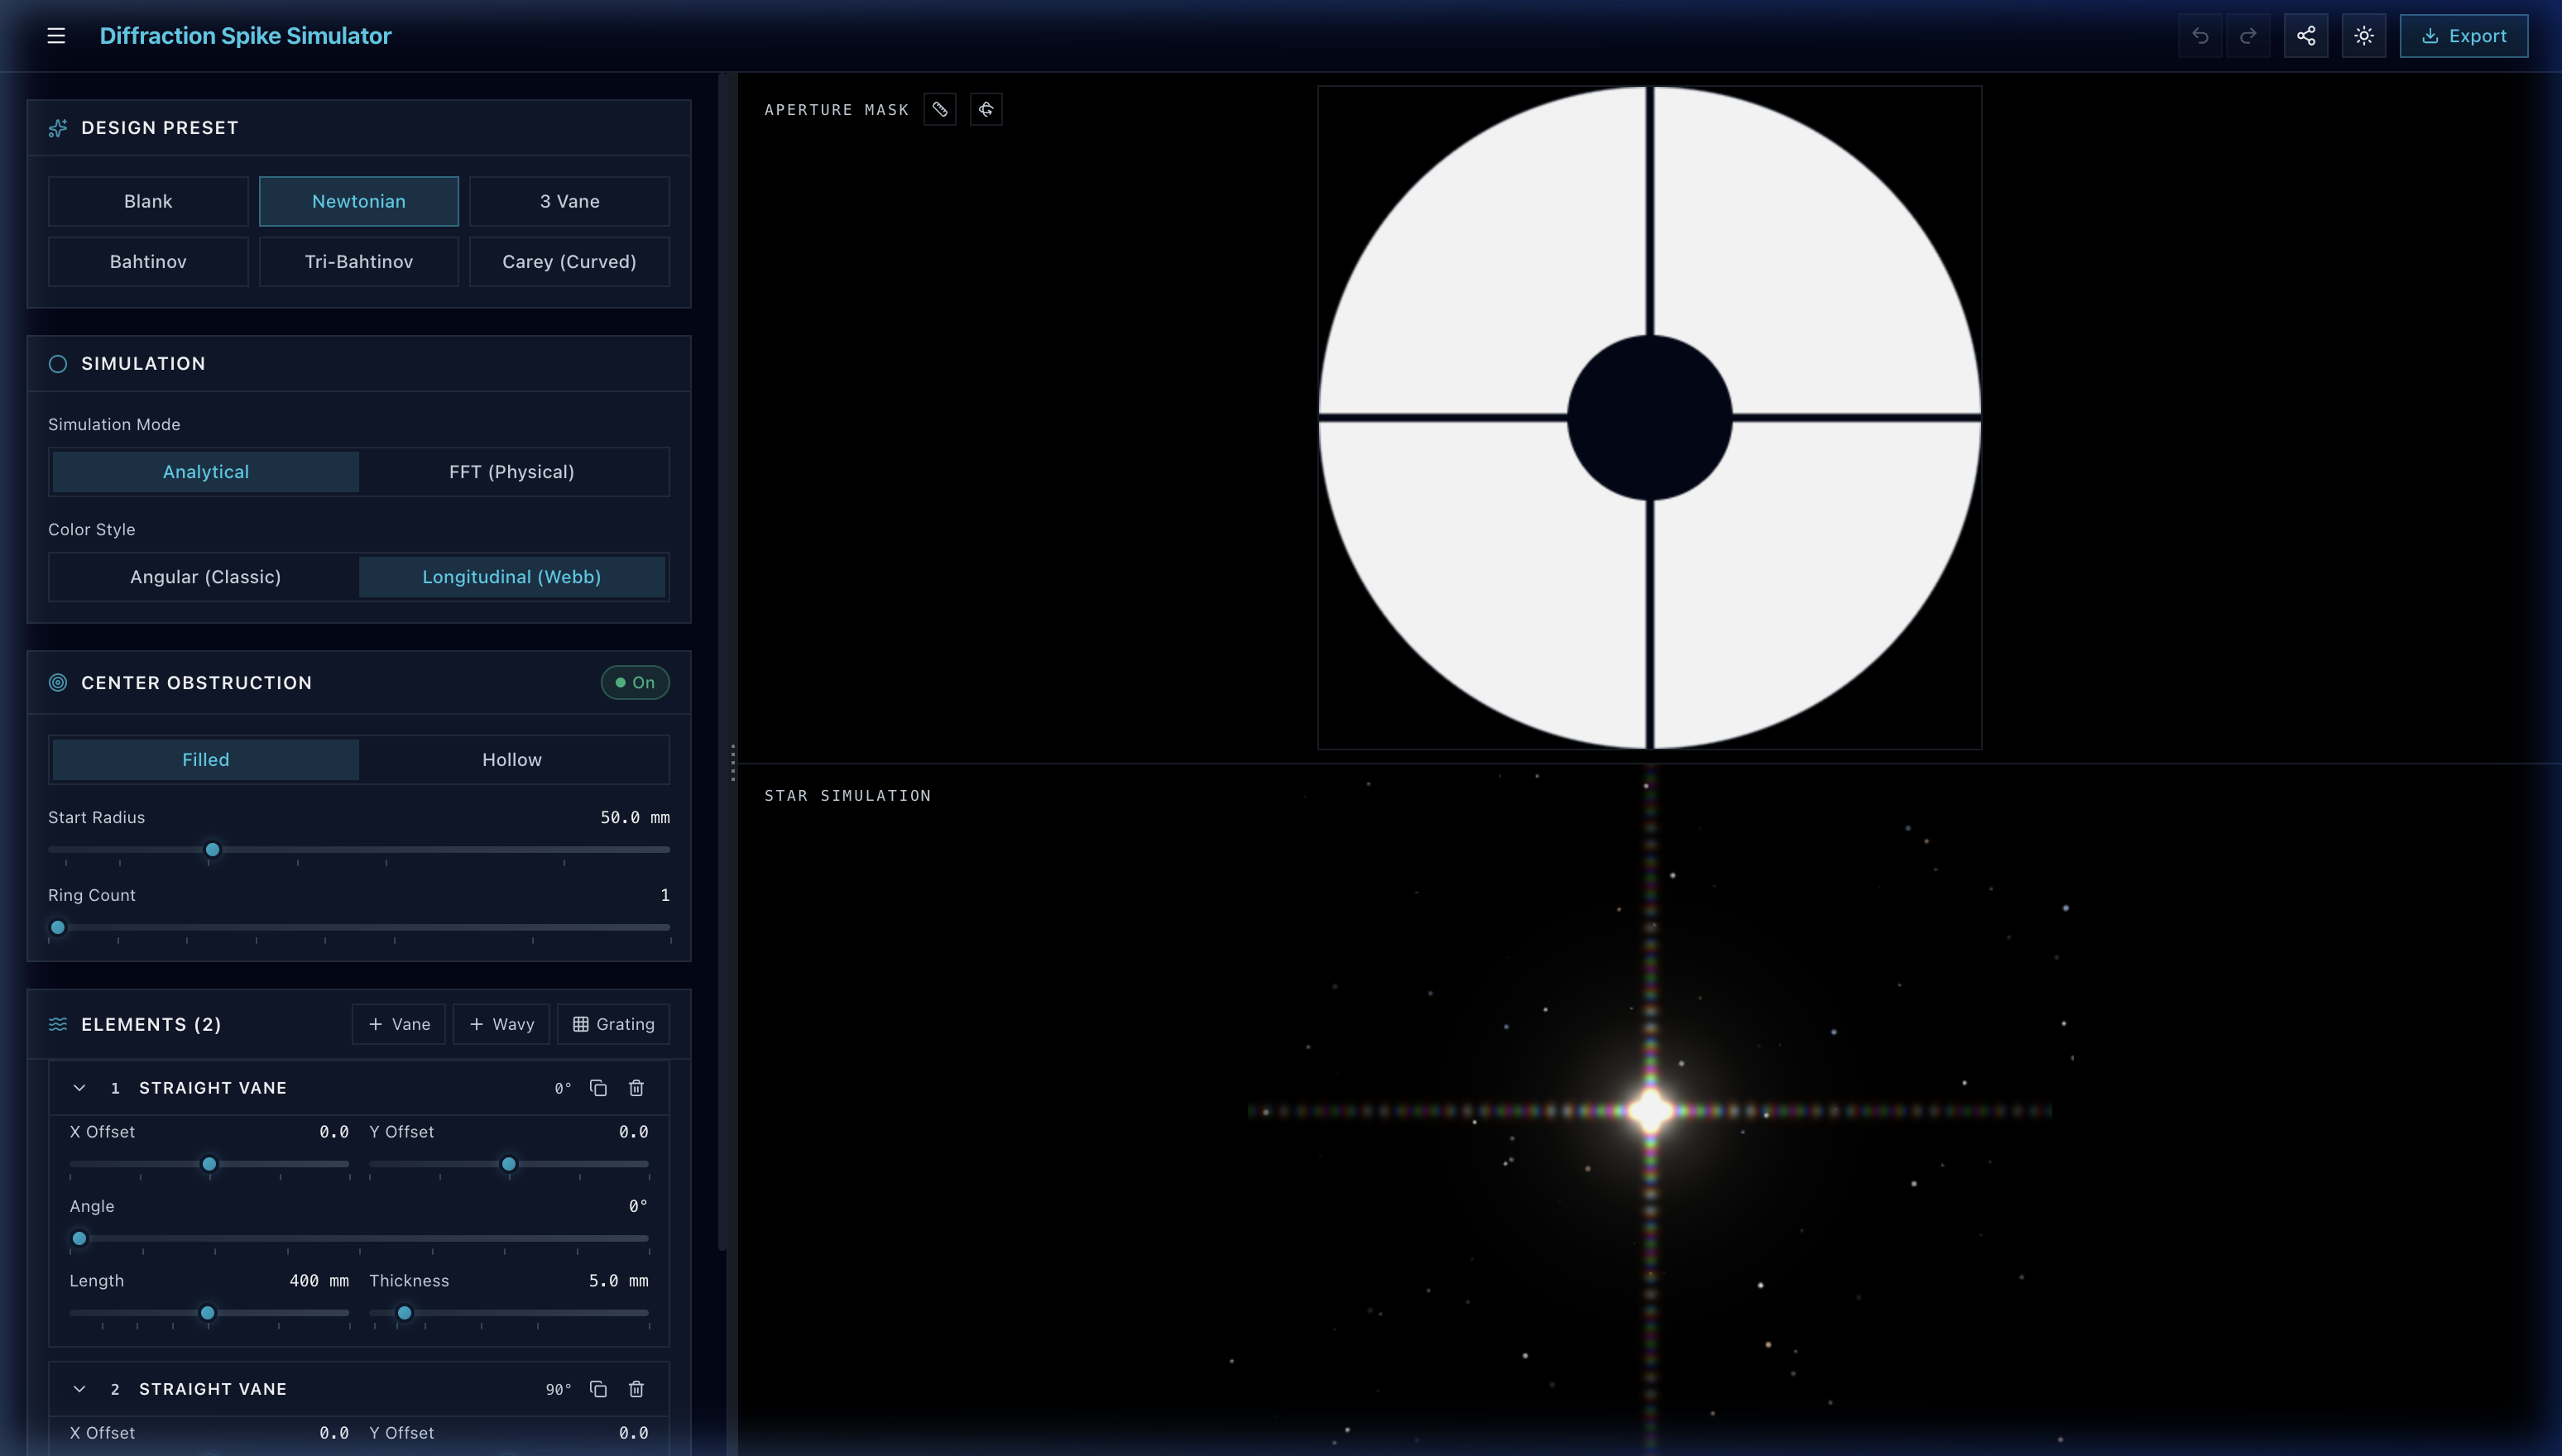The image size is (2562, 1456).
Task: Open the hamburger navigation menu
Action: [56, 35]
